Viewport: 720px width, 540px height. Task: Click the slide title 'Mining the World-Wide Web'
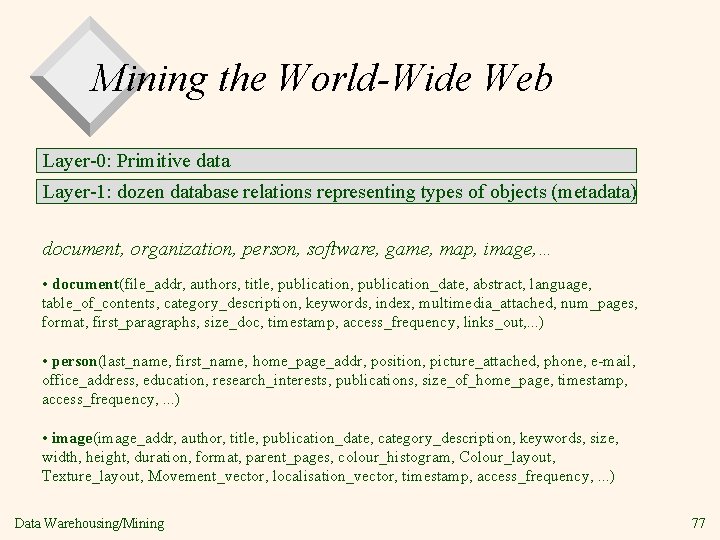(x=321, y=78)
